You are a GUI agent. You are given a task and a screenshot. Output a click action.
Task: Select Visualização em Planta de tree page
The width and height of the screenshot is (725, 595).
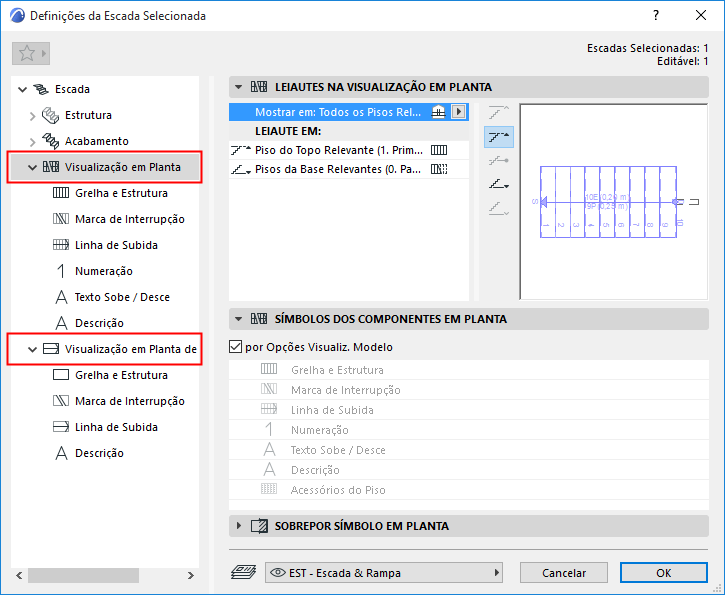point(105,349)
